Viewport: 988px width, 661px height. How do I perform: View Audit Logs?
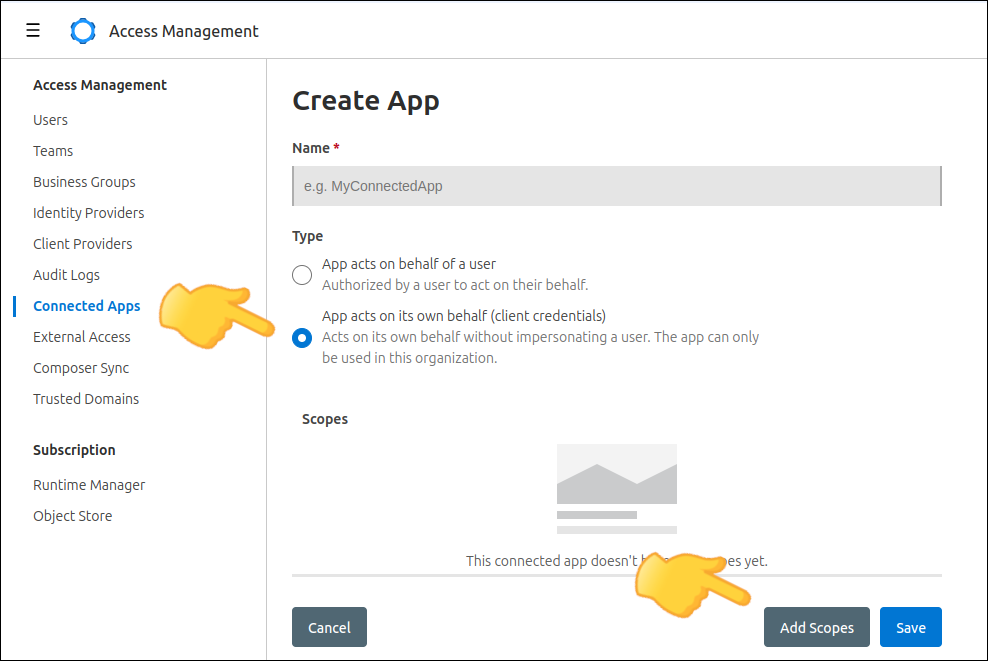pyautogui.click(x=66, y=275)
